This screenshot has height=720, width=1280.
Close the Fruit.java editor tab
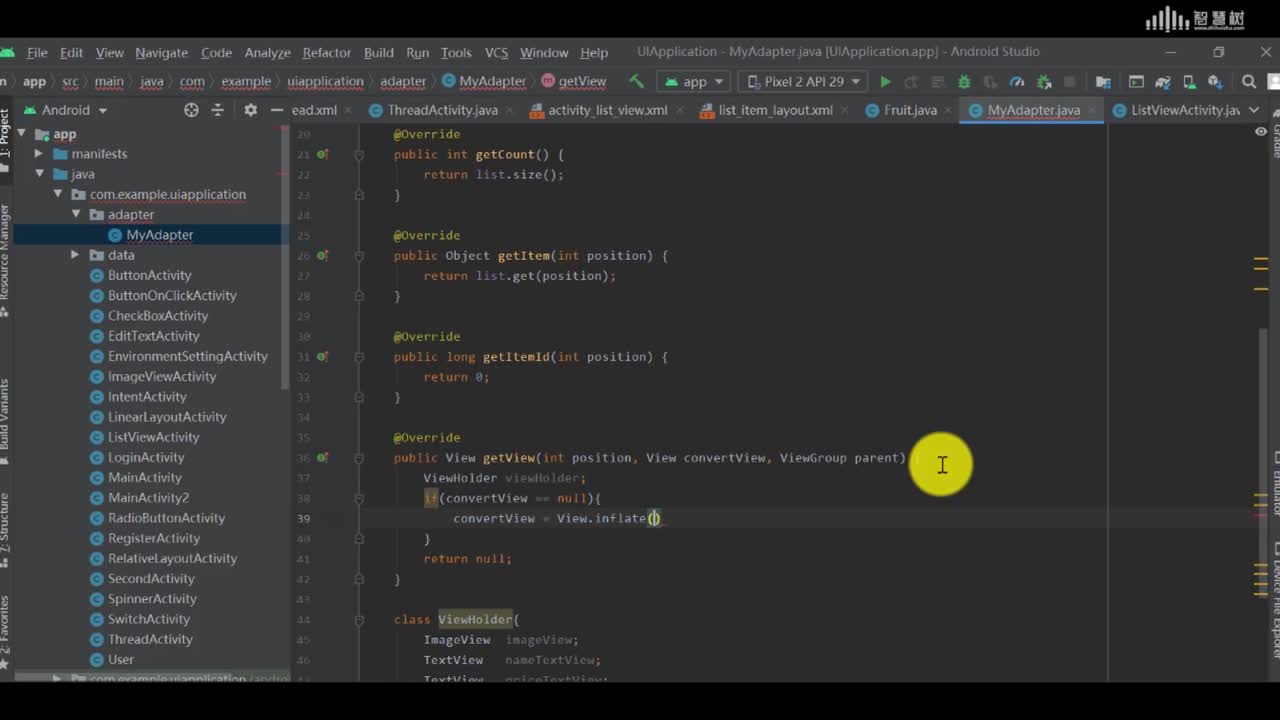pos(947,110)
